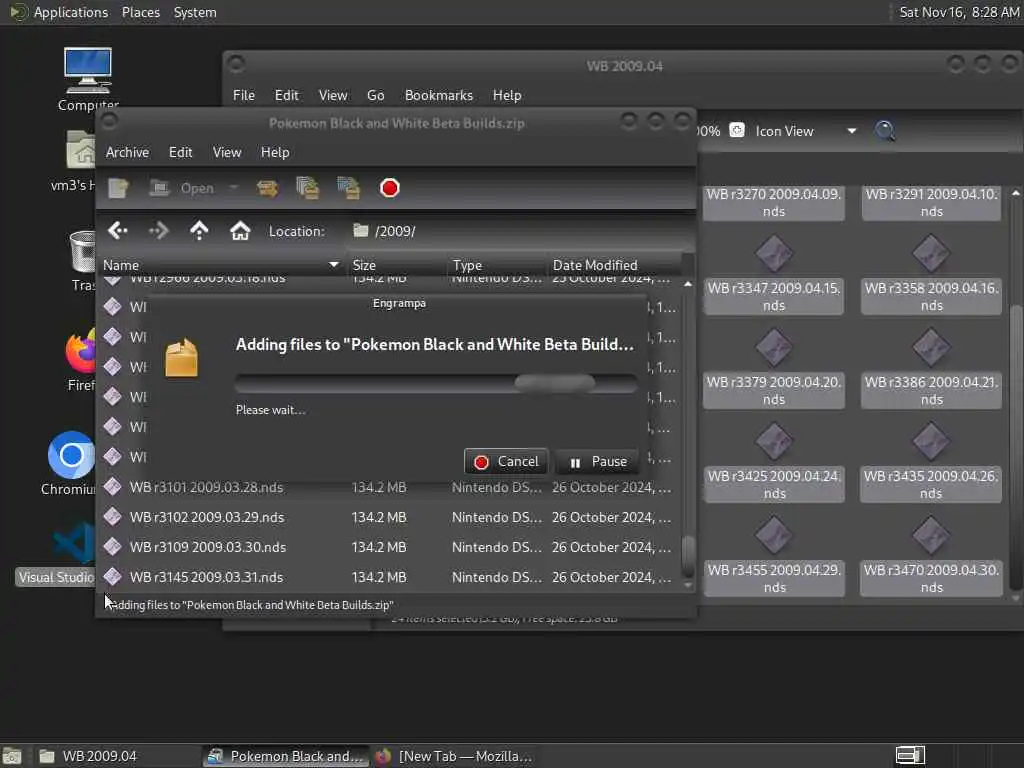Open the Firefox desktop icon
Viewport: 1024px width, 768px height.
pos(80,359)
